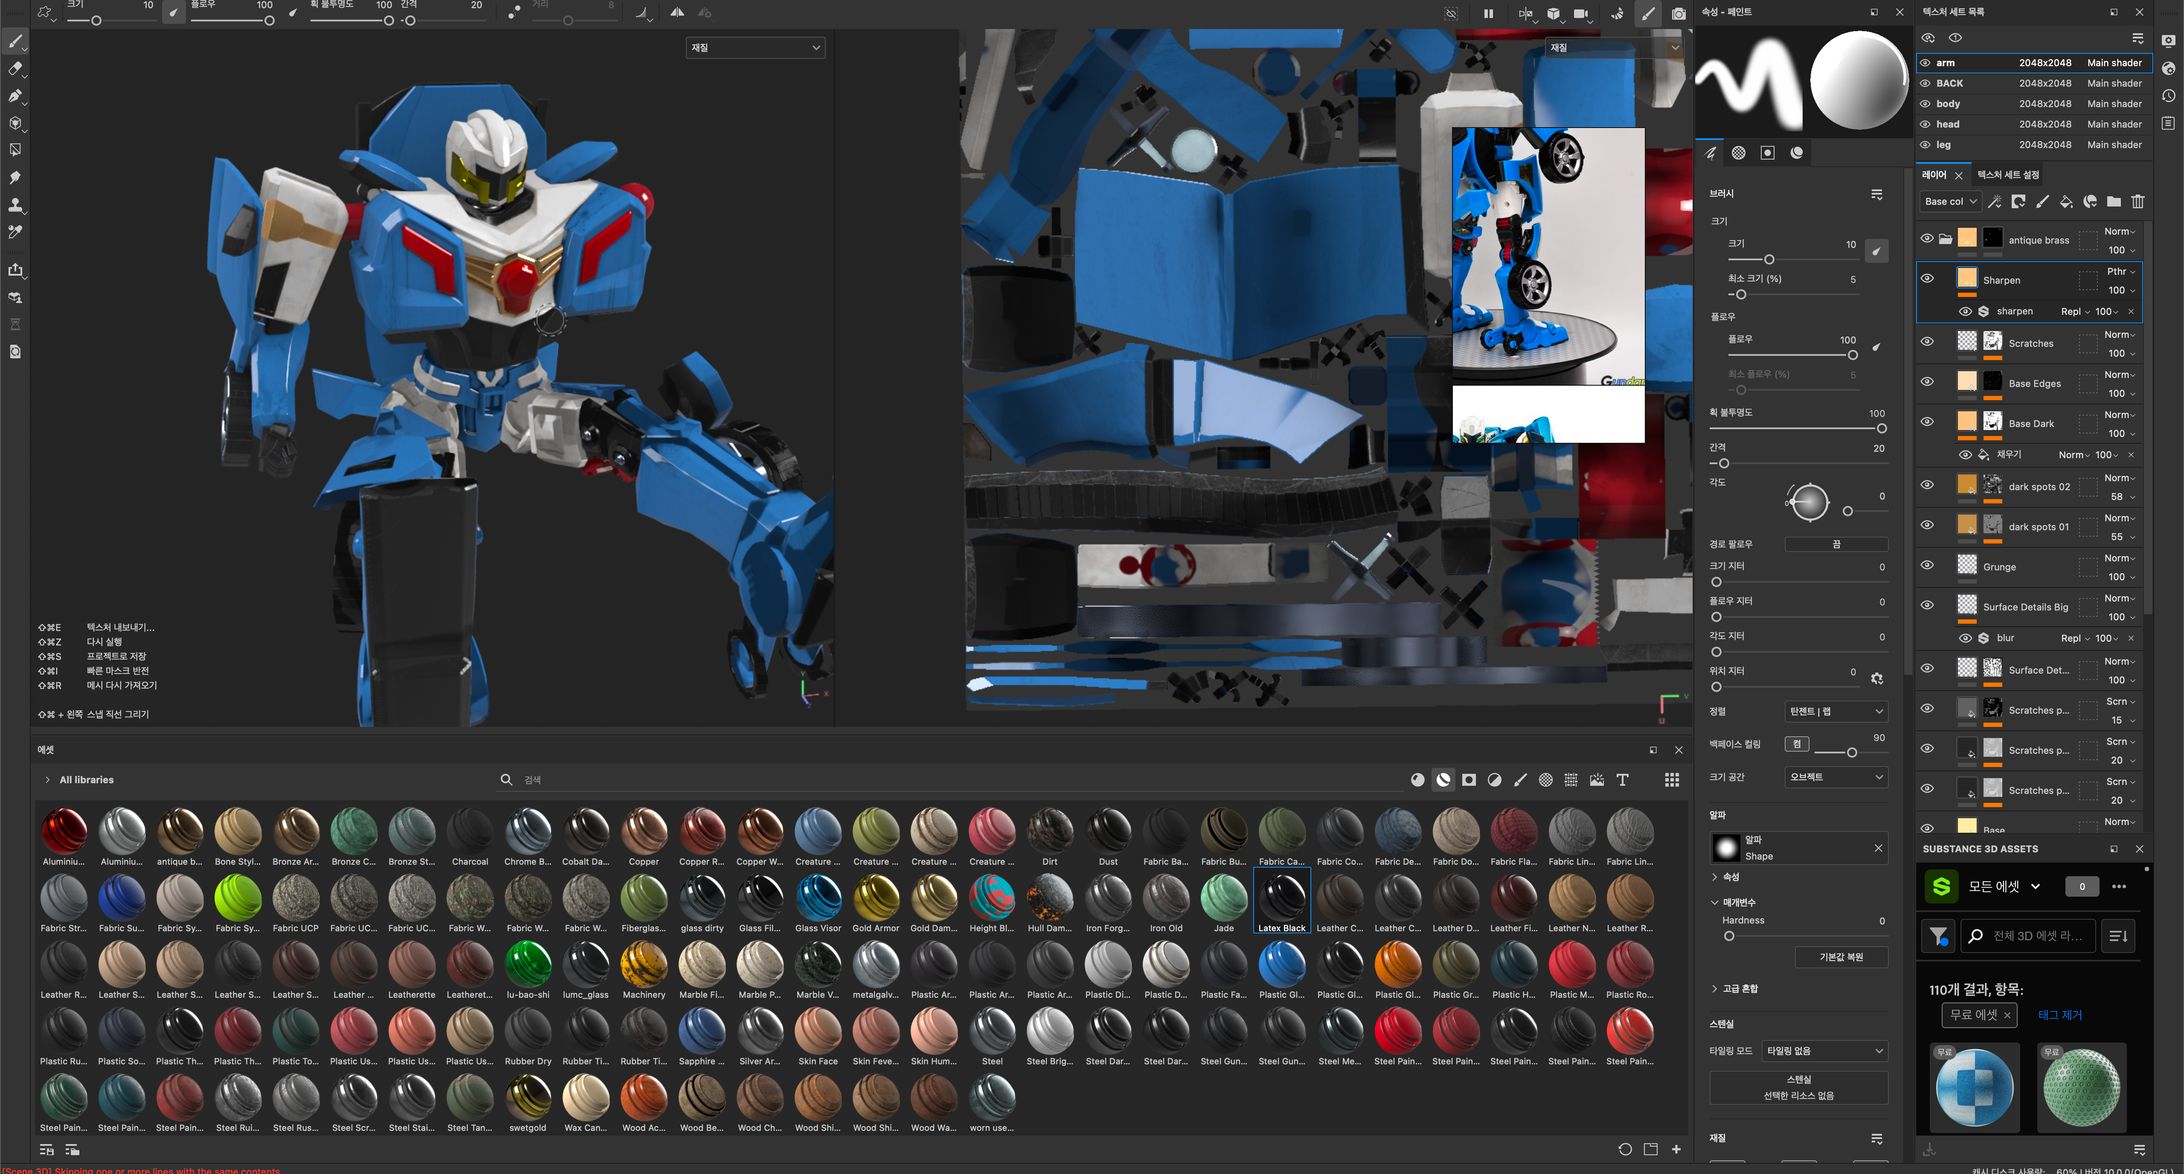Image resolution: width=2184 pixels, height=1174 pixels.
Task: Hide the Grunge layer
Action: (x=1927, y=566)
